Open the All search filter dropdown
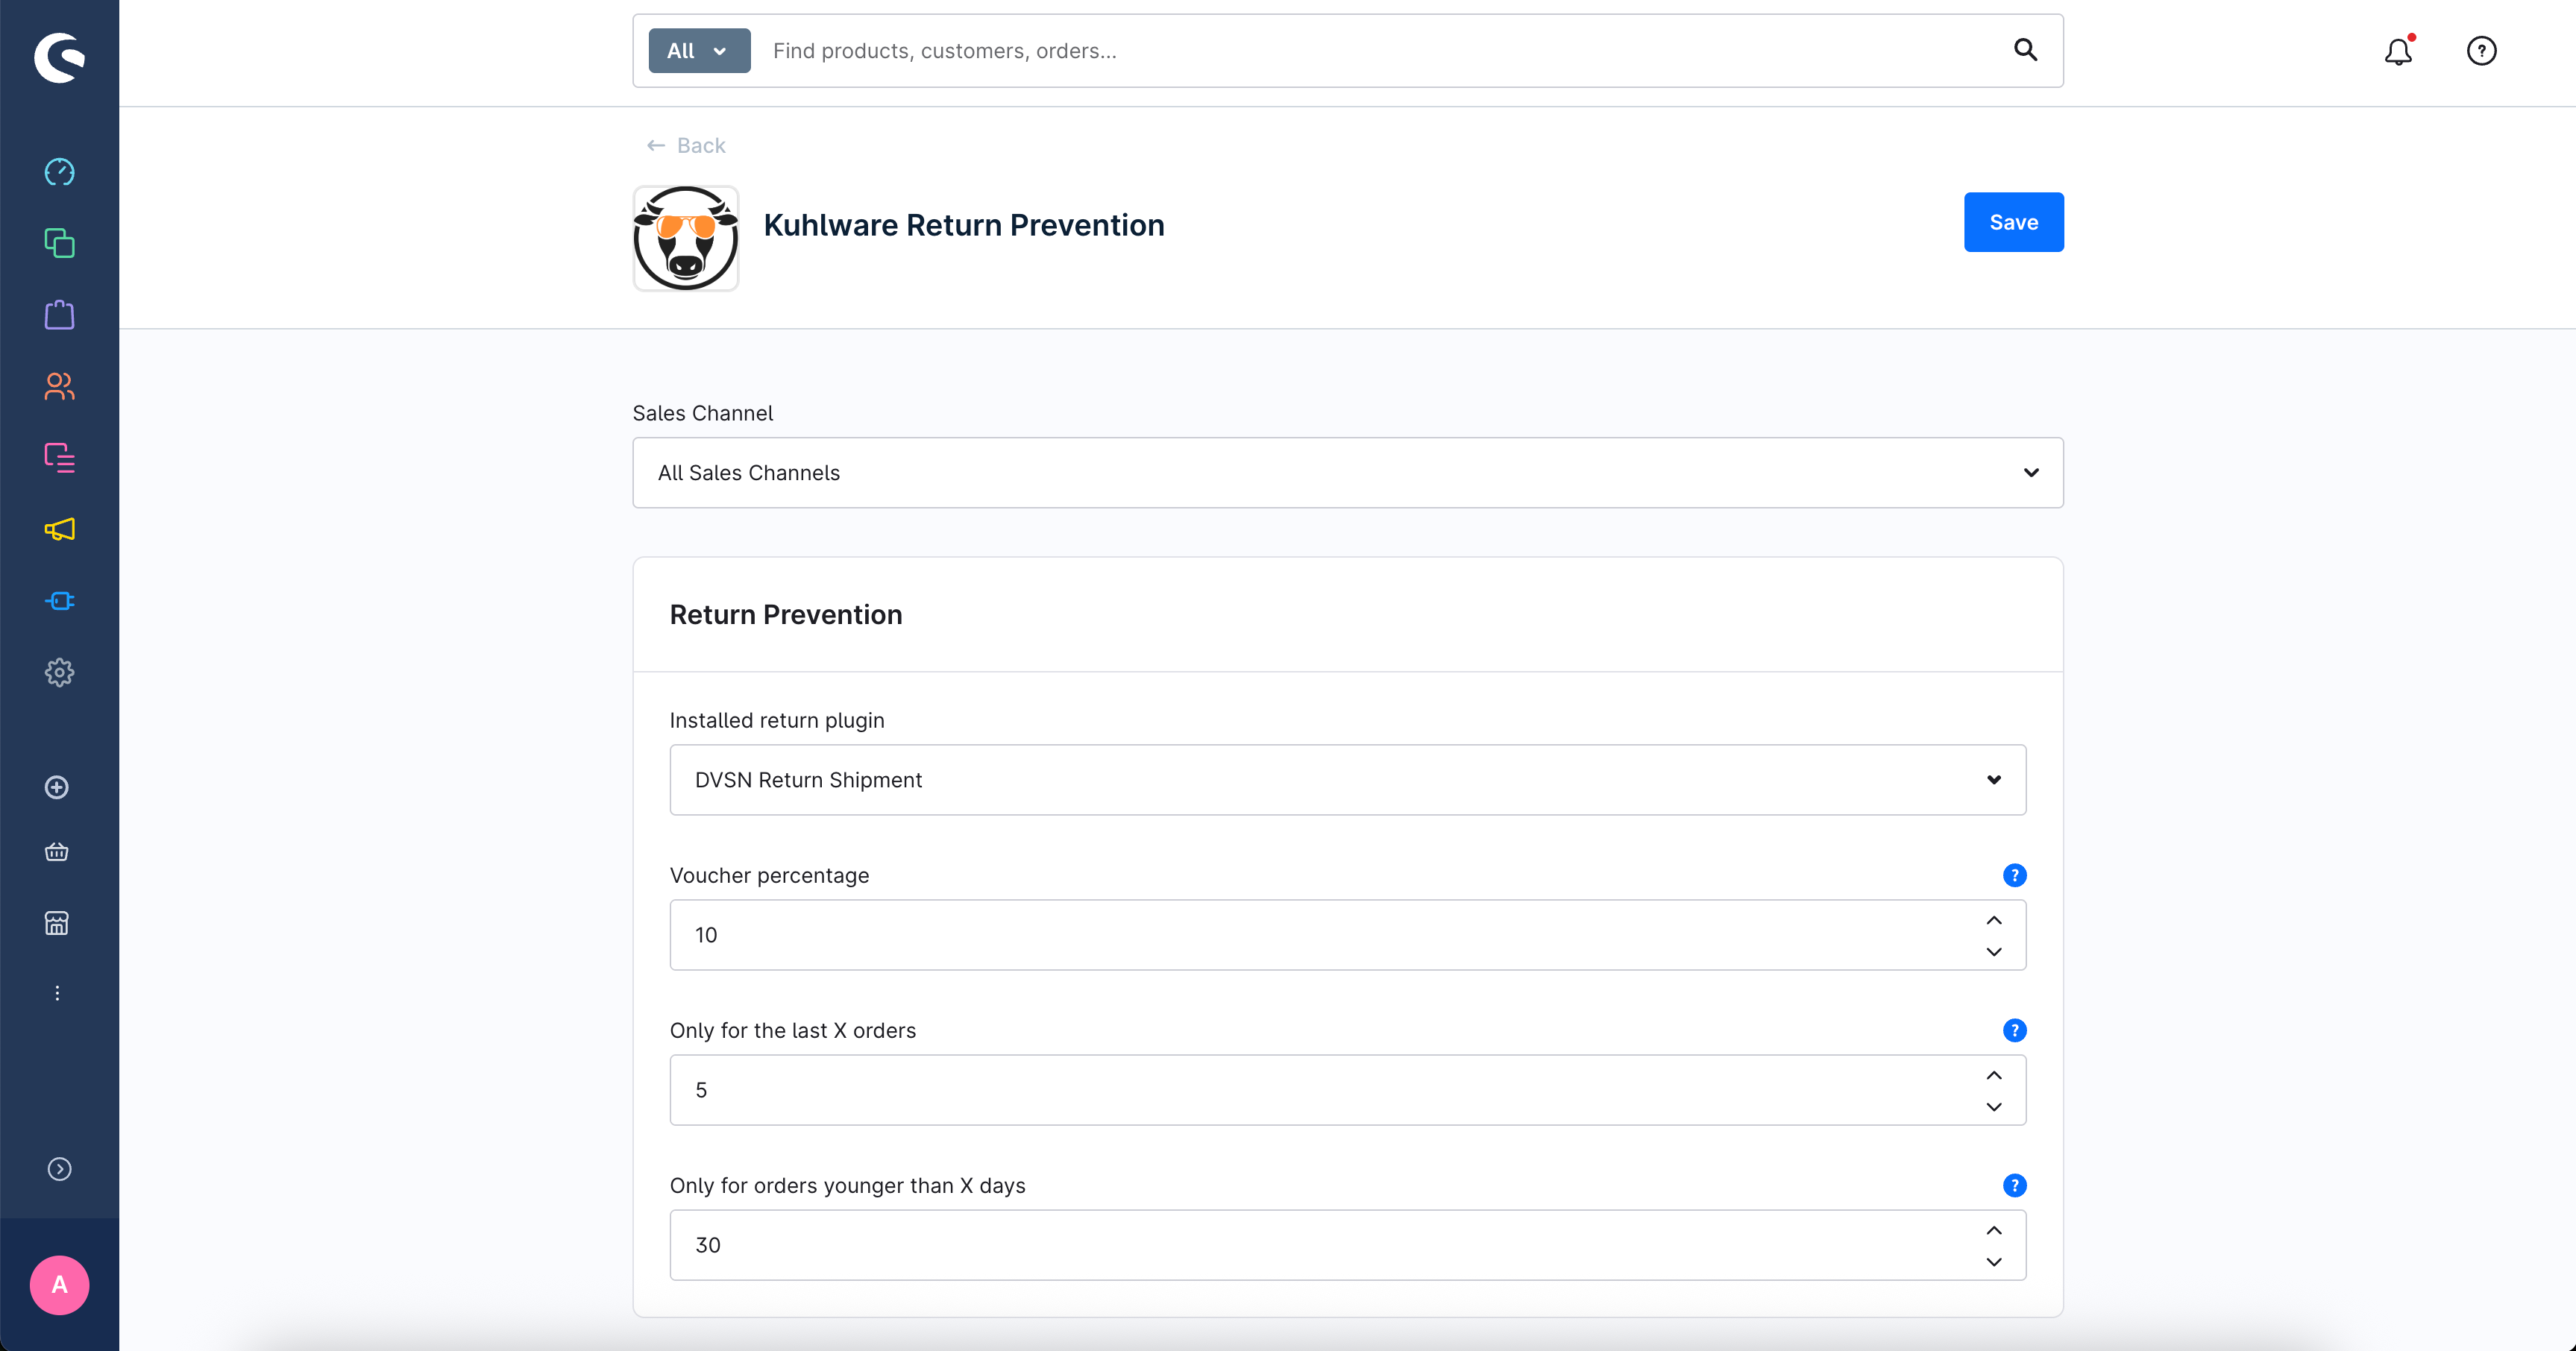2576x1351 pixels. (699, 51)
